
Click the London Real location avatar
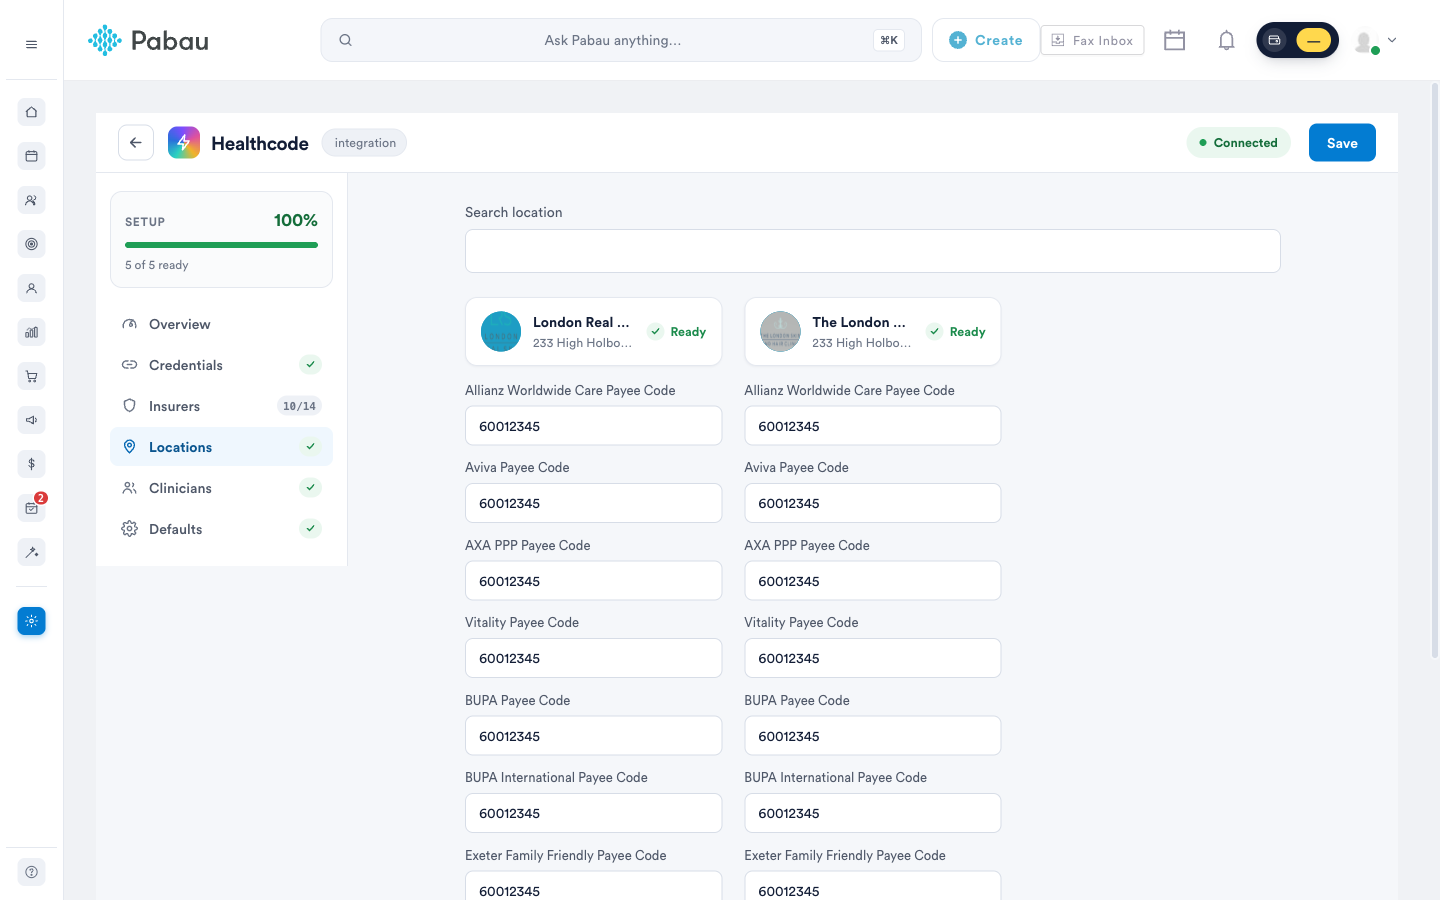501,332
